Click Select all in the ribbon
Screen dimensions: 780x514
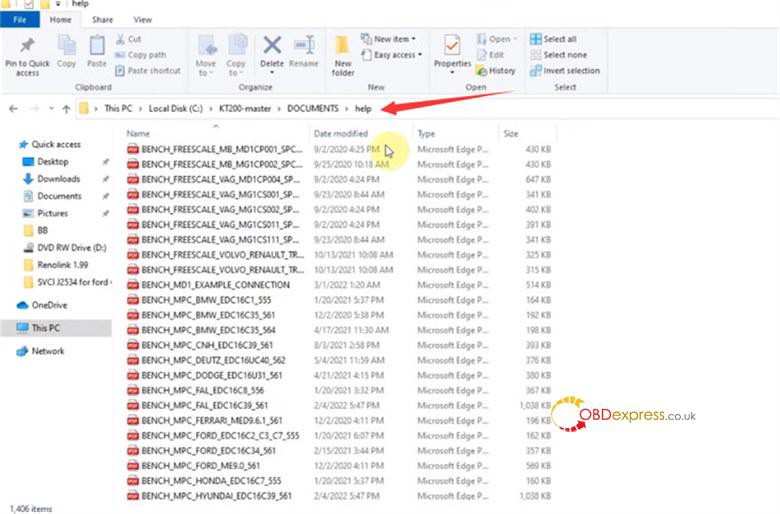pos(553,39)
